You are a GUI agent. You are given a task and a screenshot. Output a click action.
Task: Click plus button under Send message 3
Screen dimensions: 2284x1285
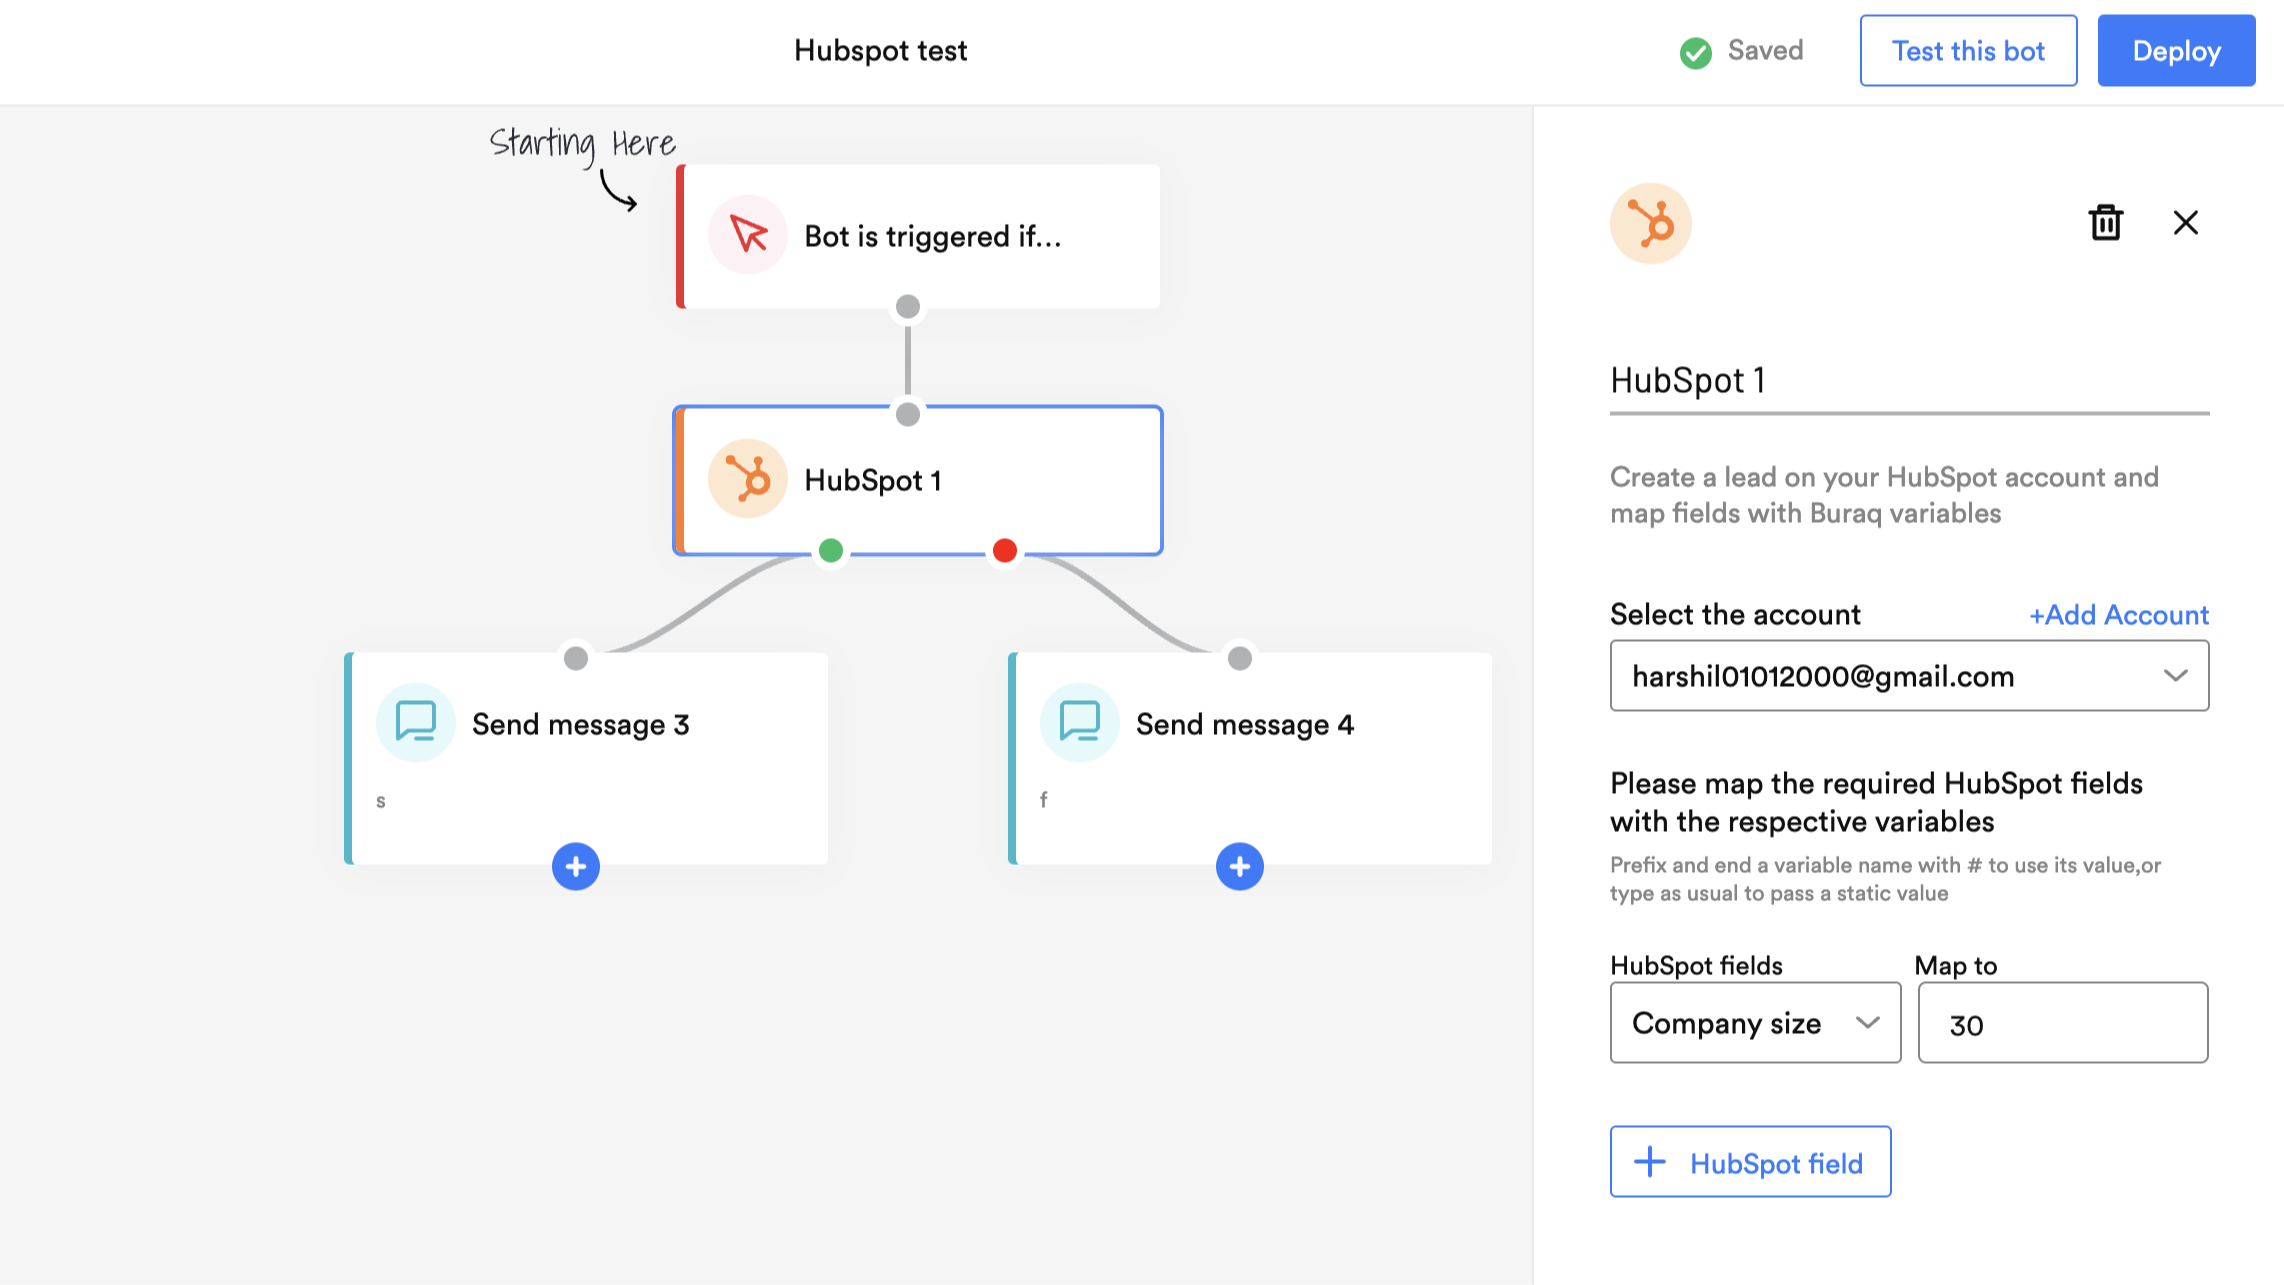pyautogui.click(x=575, y=866)
